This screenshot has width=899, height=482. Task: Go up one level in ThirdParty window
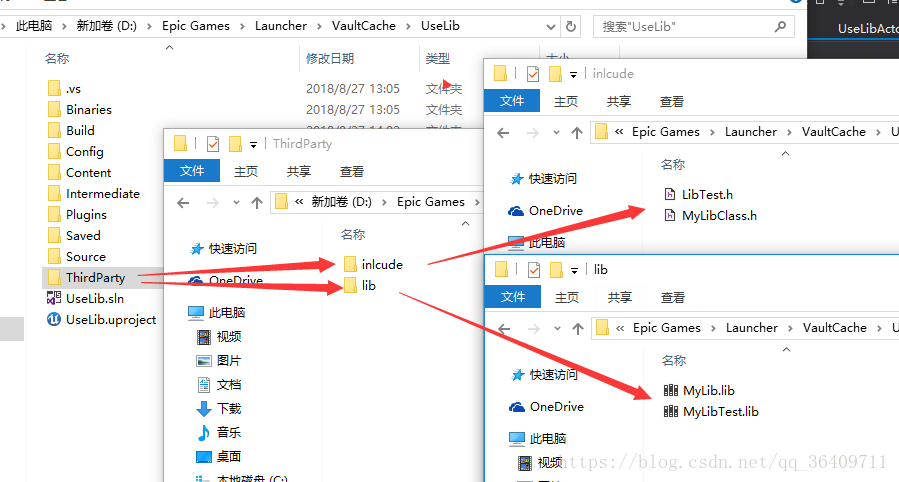click(x=257, y=202)
